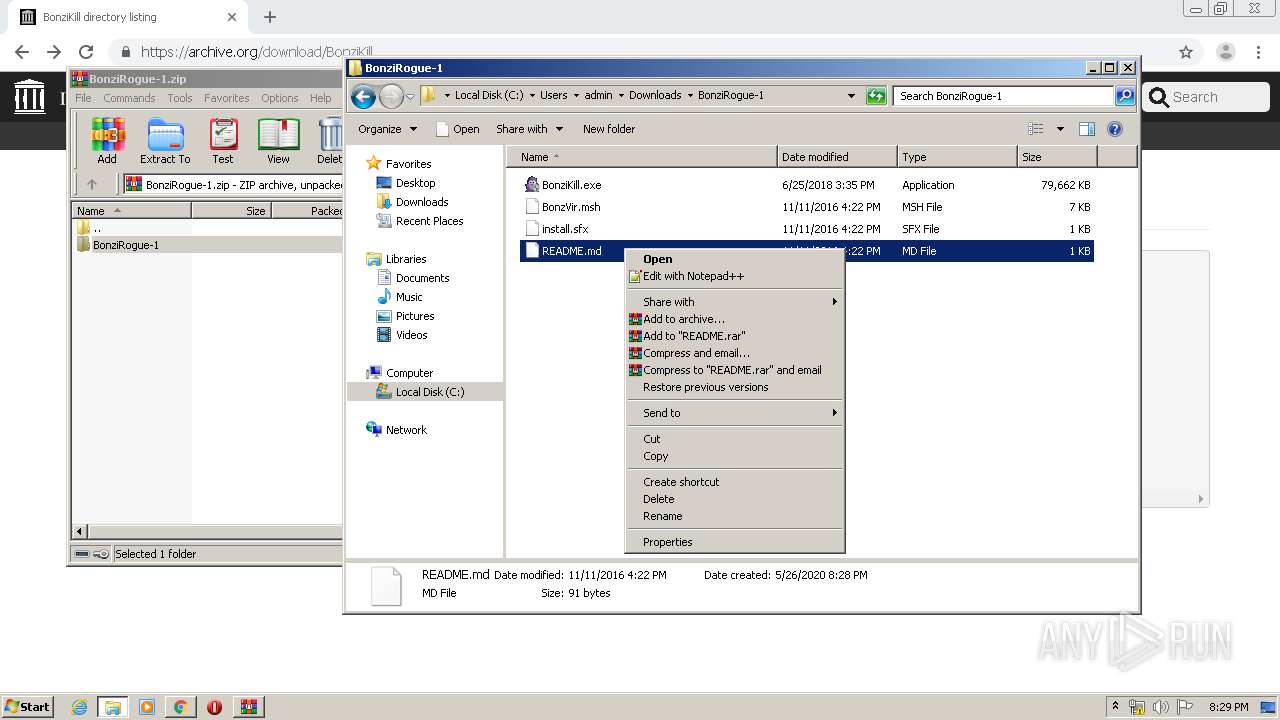Open the Chrome profile avatar icon

coord(1226,52)
